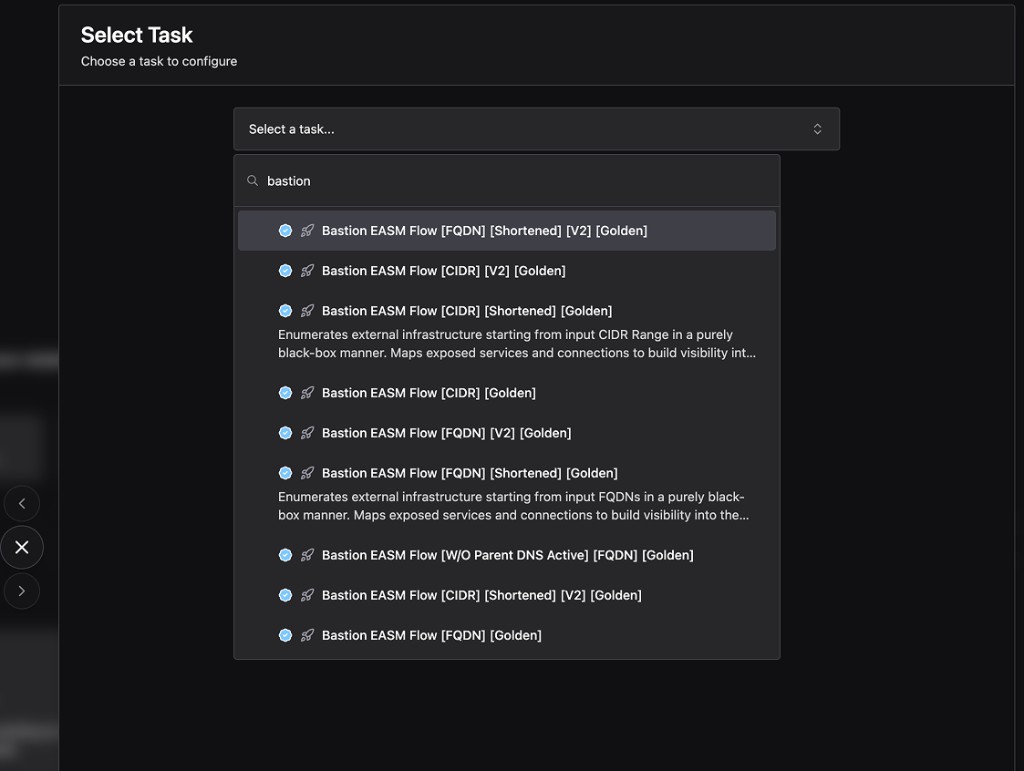Close the viewer with the X button
The width and height of the screenshot is (1024, 771).
click(22, 547)
